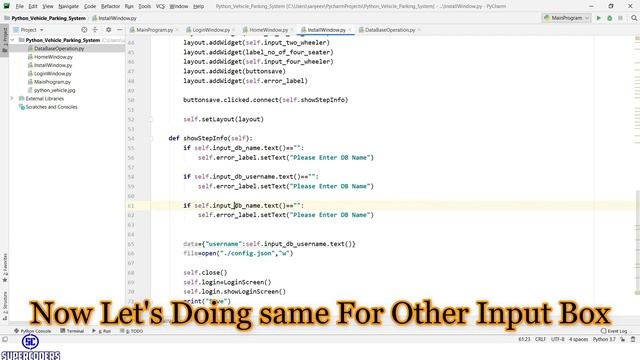Screen dimensions: 640x360
Task: Toggle the Structure tool window side tab
Action: (4, 305)
